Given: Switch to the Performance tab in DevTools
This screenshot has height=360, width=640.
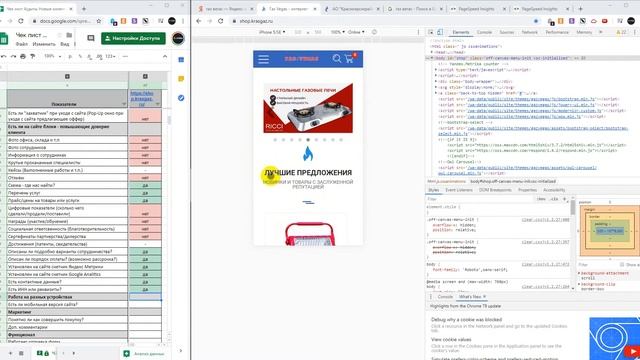Looking at the screenshot, I should click(x=557, y=32).
